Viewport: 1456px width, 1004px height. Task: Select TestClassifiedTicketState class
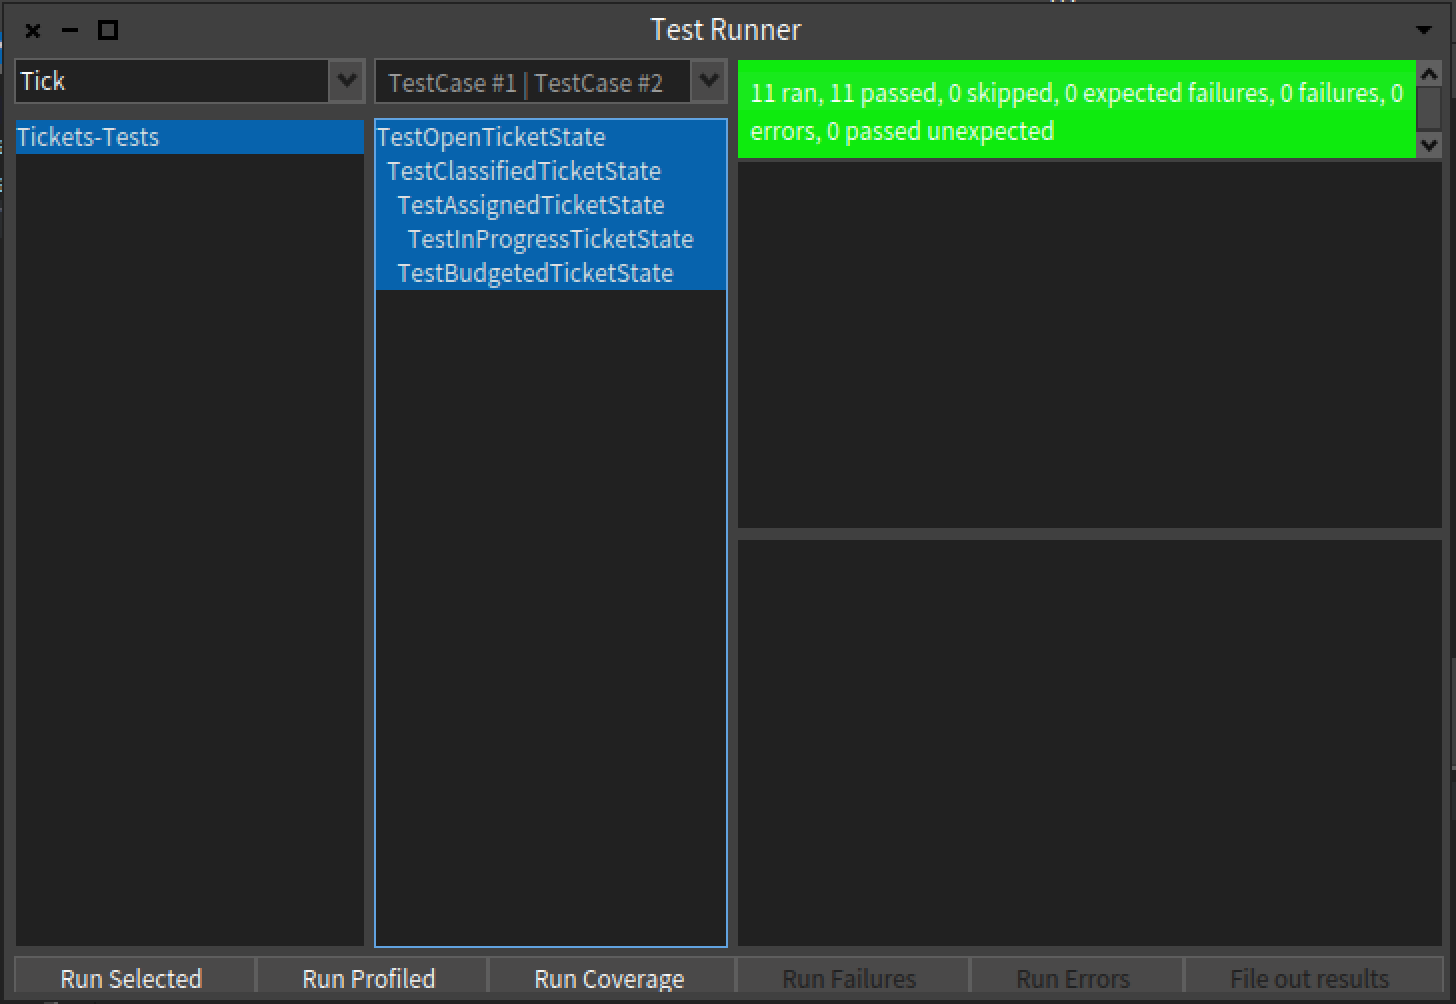point(524,171)
